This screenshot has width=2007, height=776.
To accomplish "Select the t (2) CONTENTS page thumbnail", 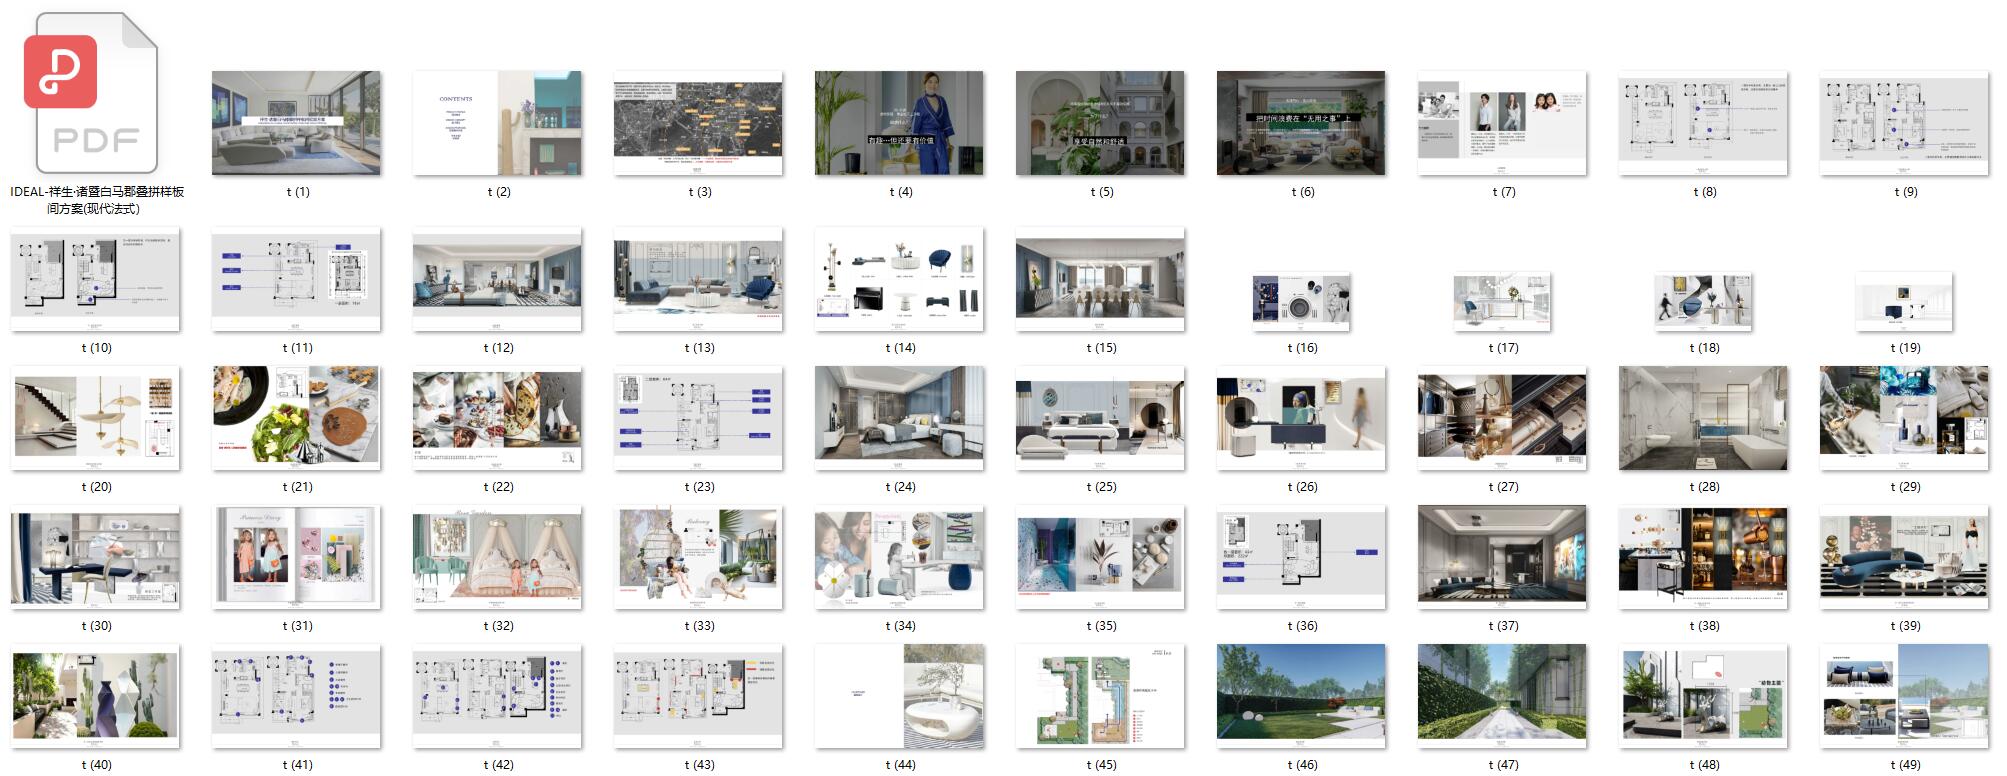I will coord(497,123).
